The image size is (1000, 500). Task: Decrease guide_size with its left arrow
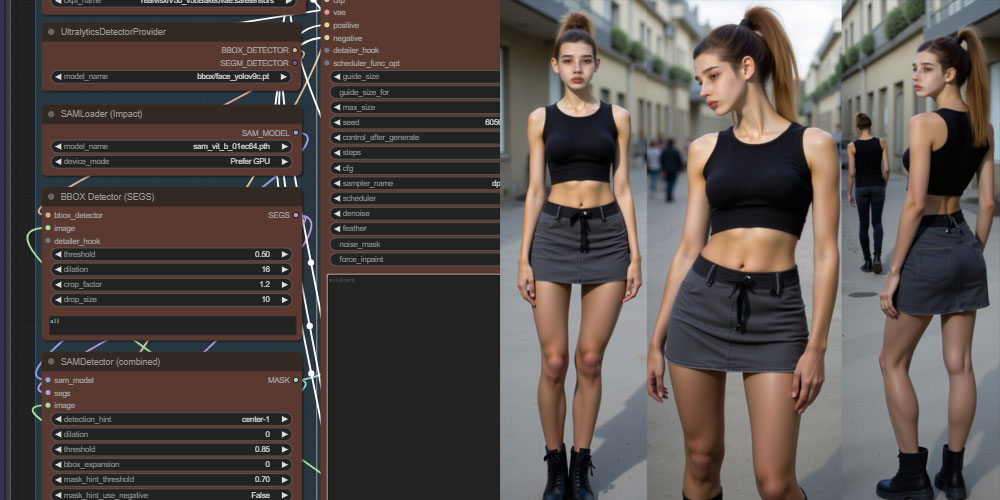(x=337, y=77)
